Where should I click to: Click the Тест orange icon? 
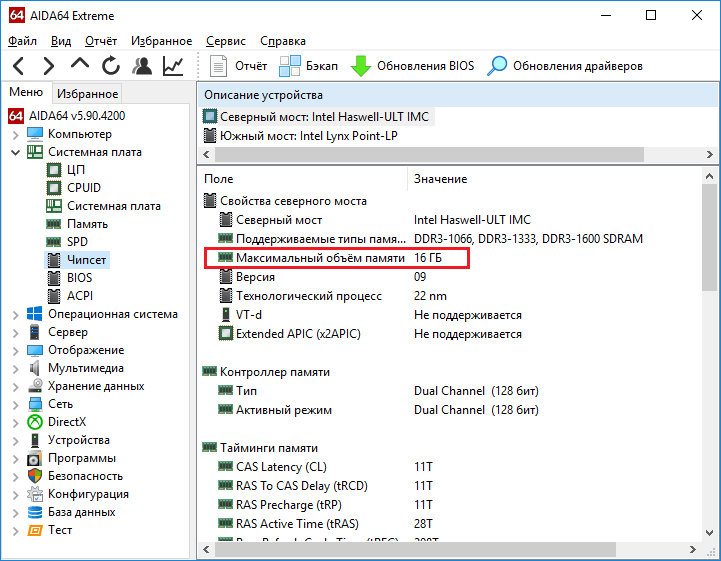point(34,530)
